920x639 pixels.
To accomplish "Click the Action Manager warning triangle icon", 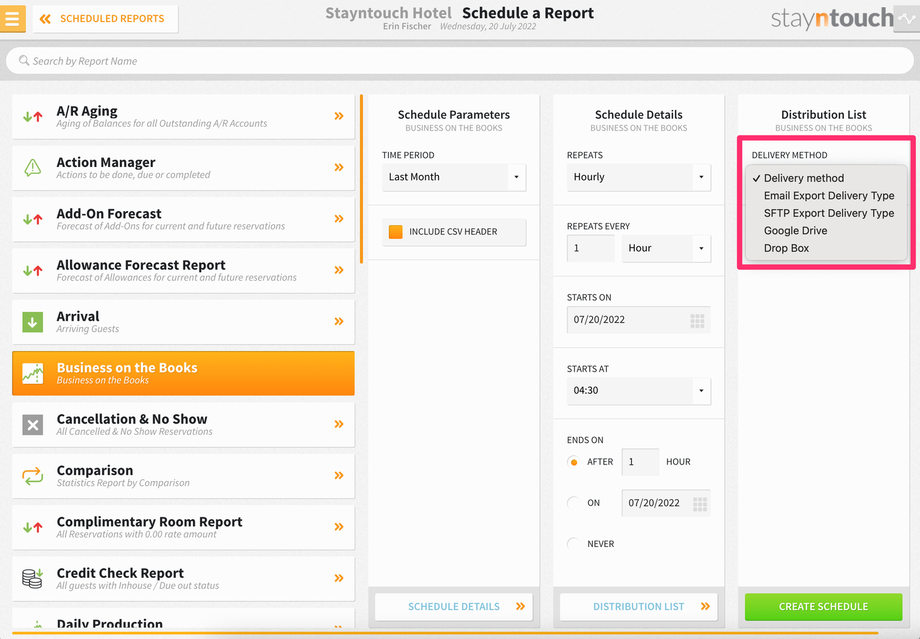I will click(x=33, y=168).
